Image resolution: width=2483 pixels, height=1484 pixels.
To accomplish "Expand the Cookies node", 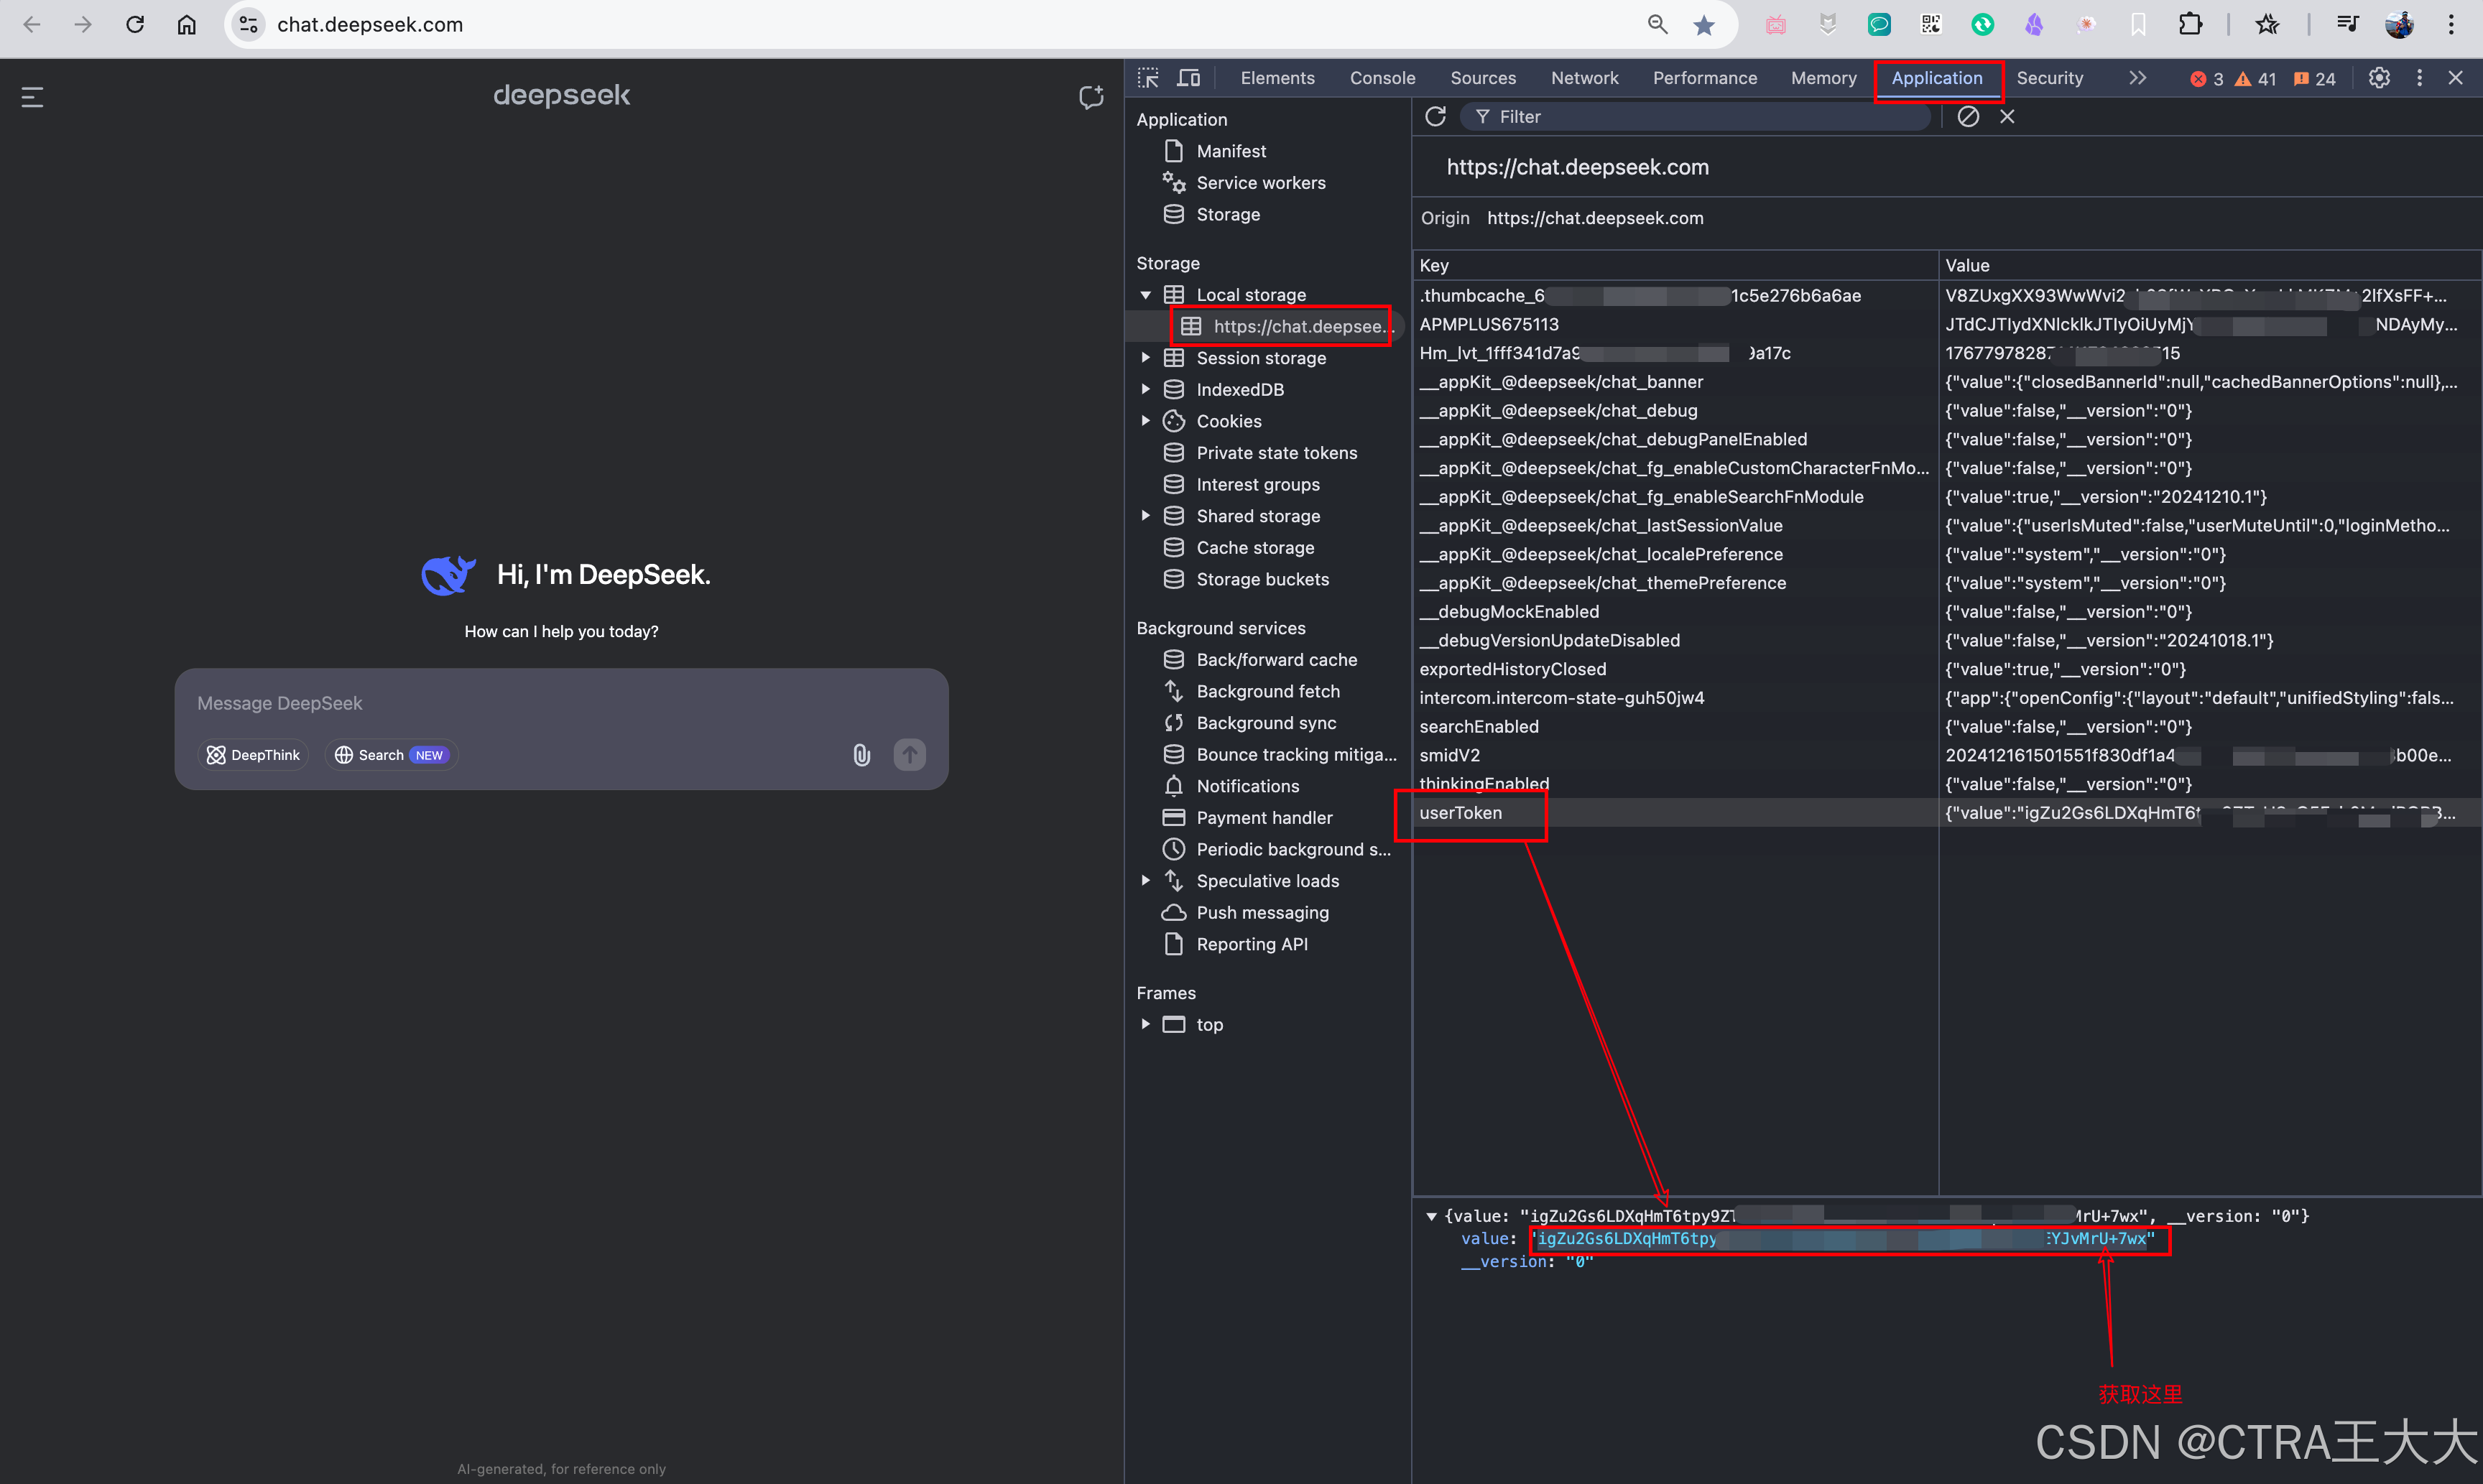I will pyautogui.click(x=1146, y=421).
